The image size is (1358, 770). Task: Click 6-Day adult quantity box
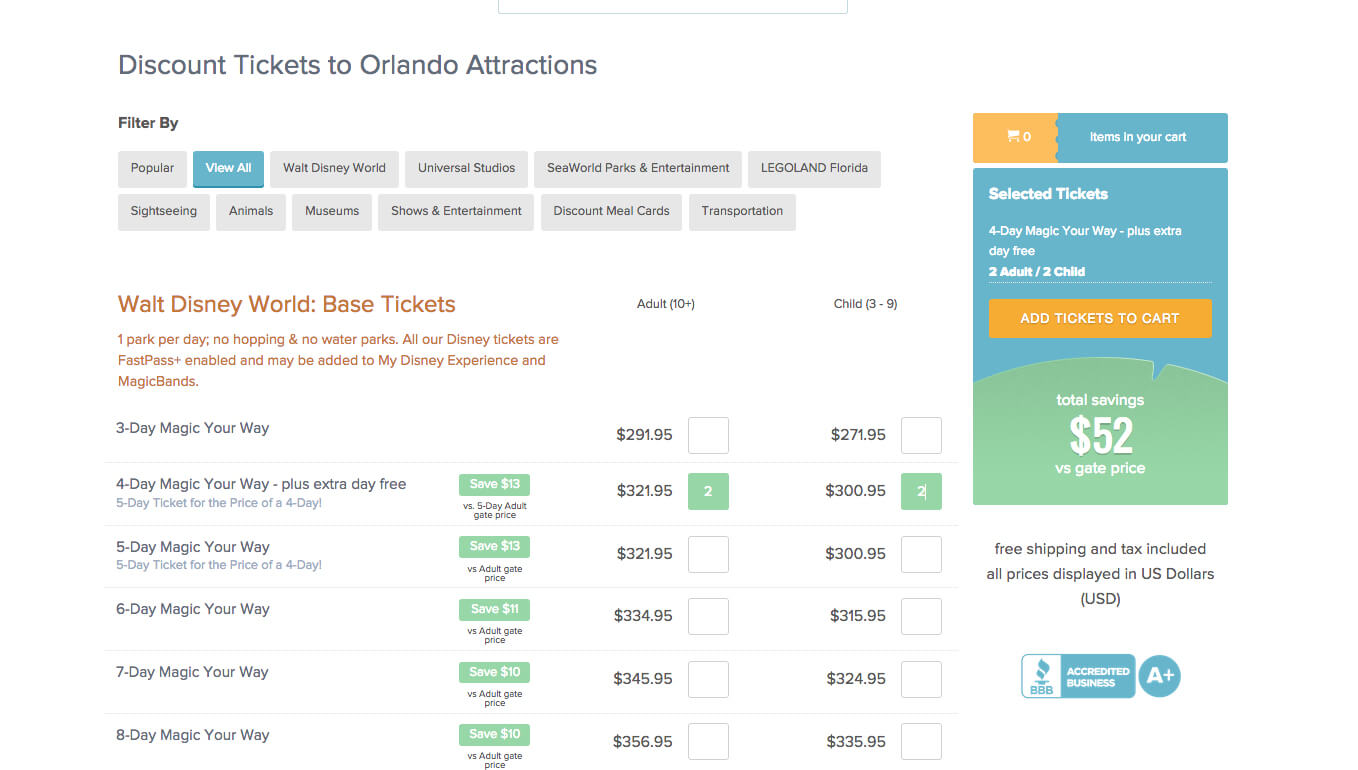[x=708, y=616]
